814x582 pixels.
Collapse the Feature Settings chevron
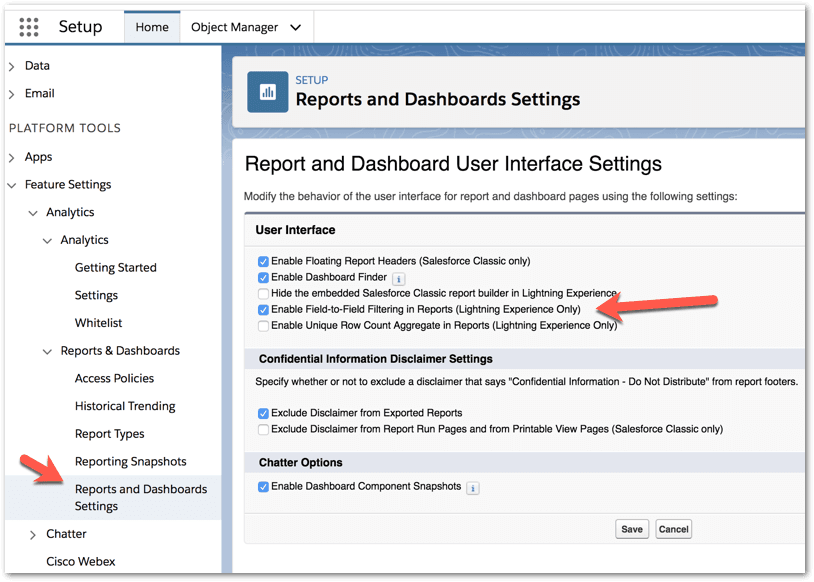(11, 185)
